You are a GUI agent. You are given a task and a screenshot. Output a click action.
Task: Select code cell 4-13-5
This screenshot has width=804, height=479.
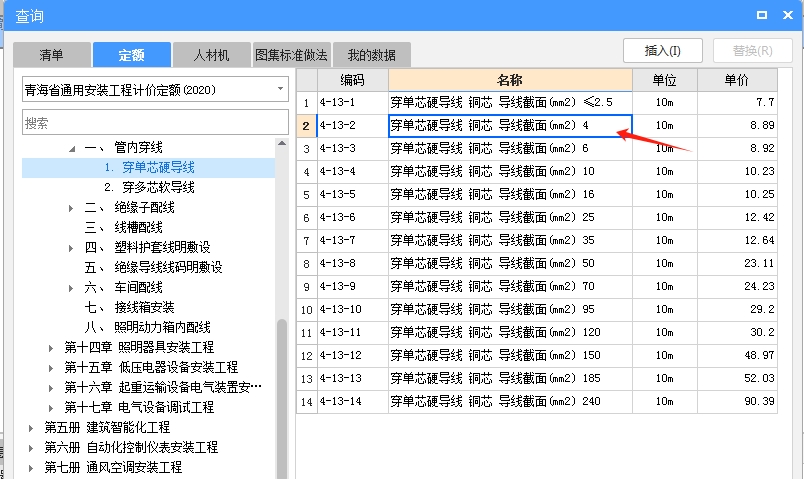(353, 195)
